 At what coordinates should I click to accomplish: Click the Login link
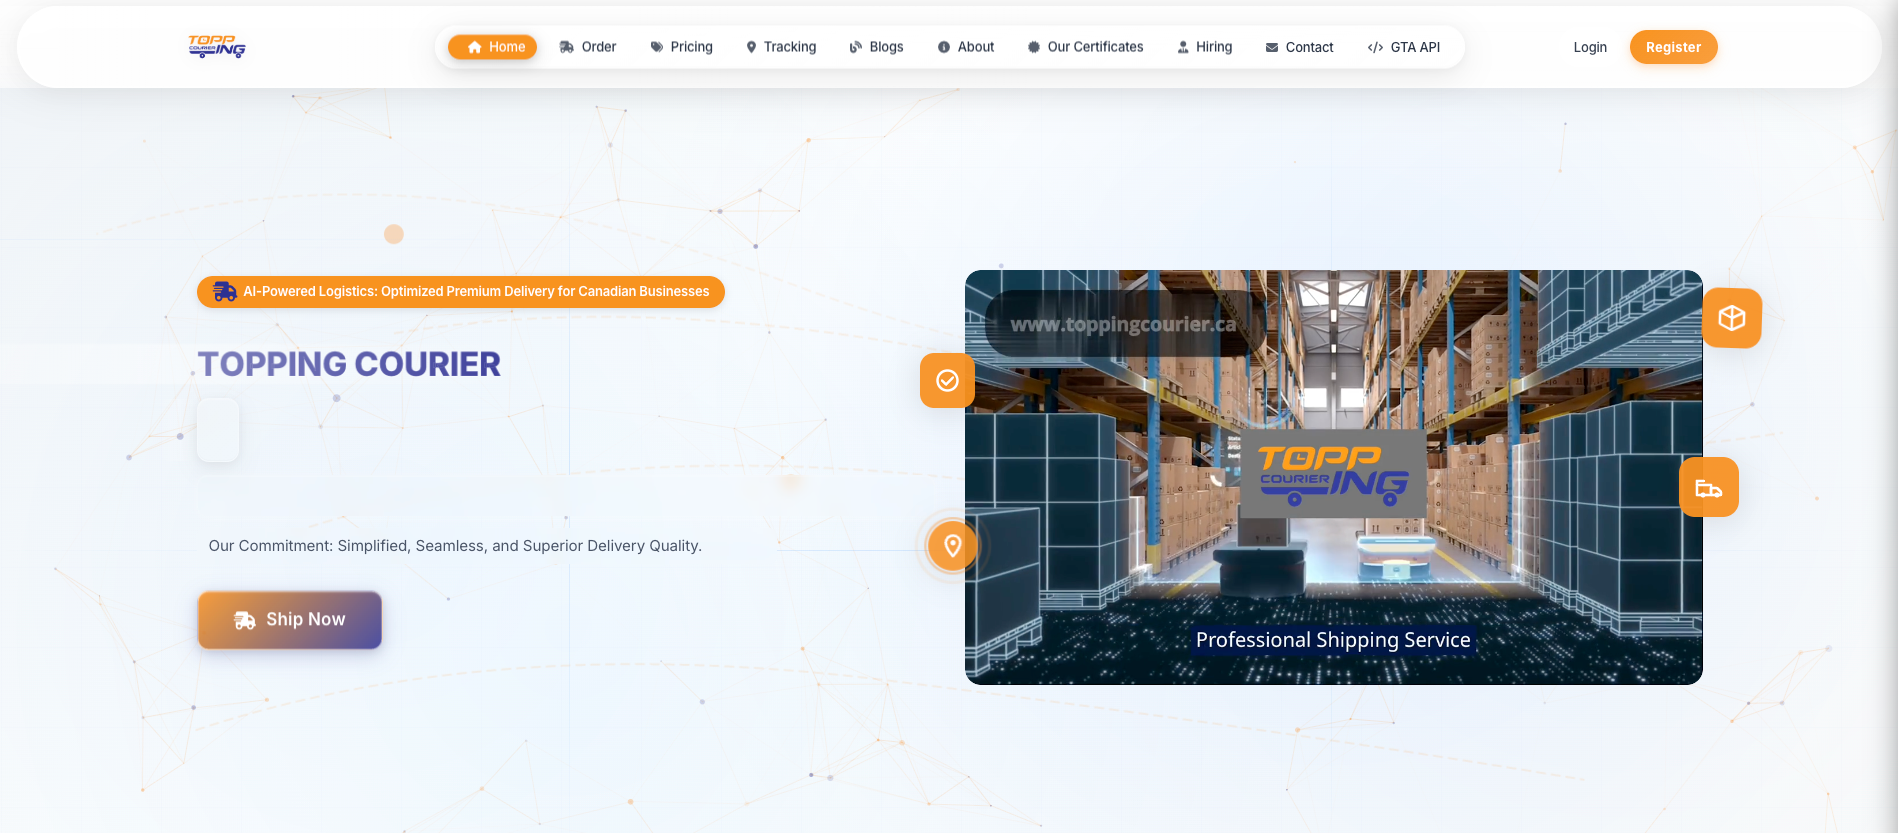coord(1589,47)
